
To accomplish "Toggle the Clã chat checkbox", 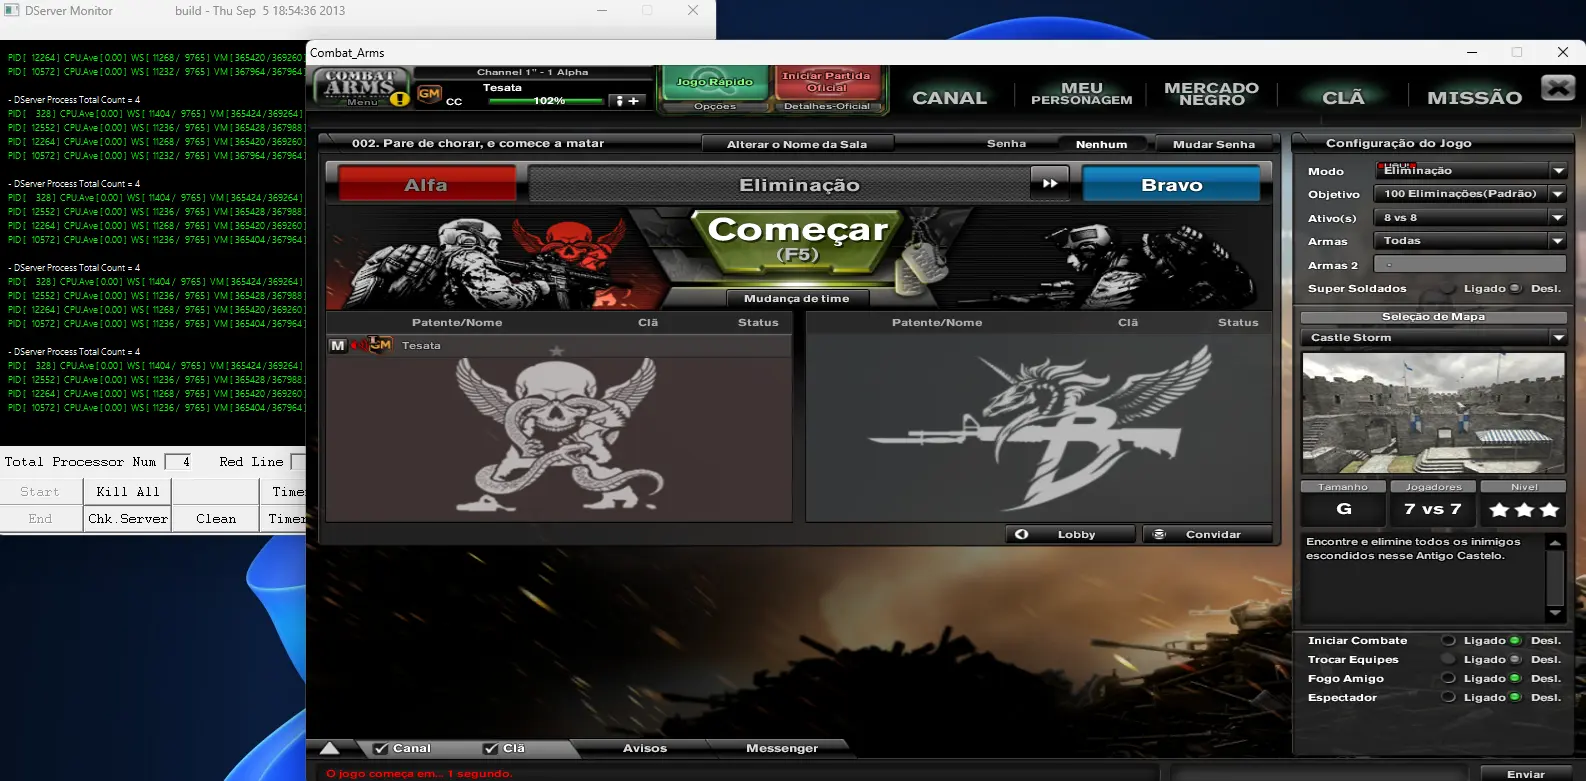I will [x=491, y=748].
